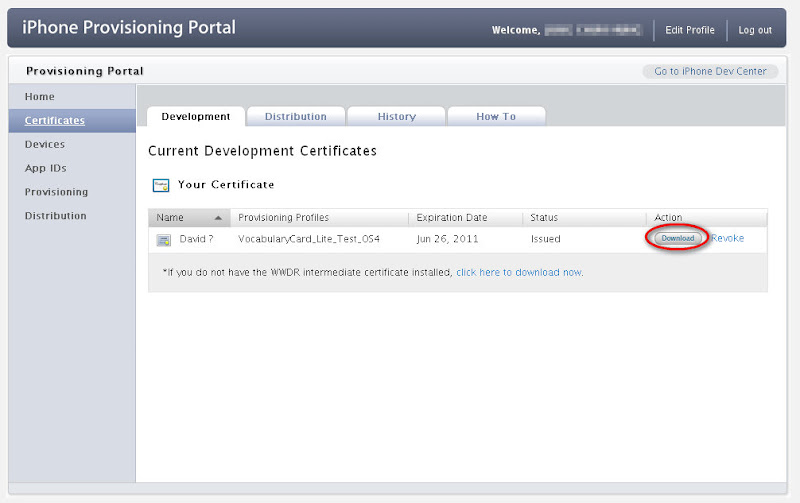Click the WWDR certificate download link

click(519, 272)
